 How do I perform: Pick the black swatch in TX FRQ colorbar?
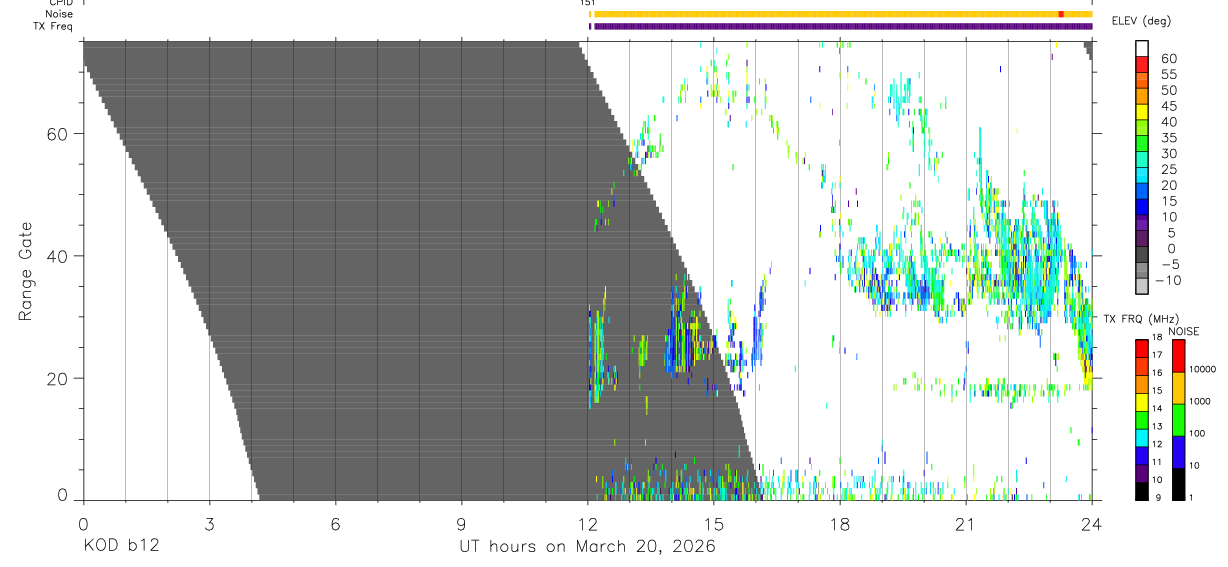[1142, 491]
